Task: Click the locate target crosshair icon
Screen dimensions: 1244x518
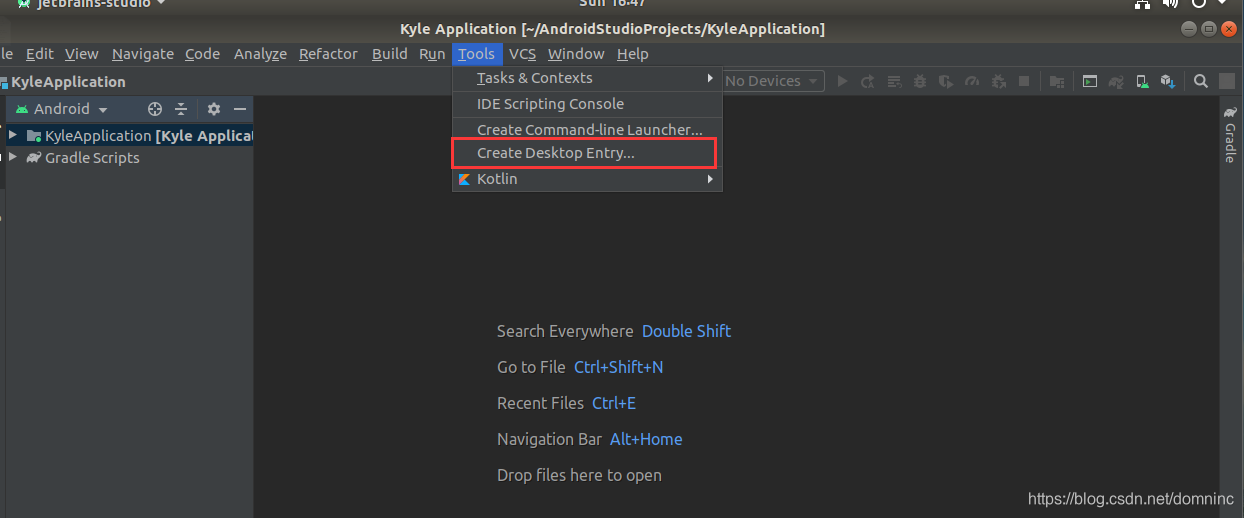Action: pyautogui.click(x=155, y=109)
